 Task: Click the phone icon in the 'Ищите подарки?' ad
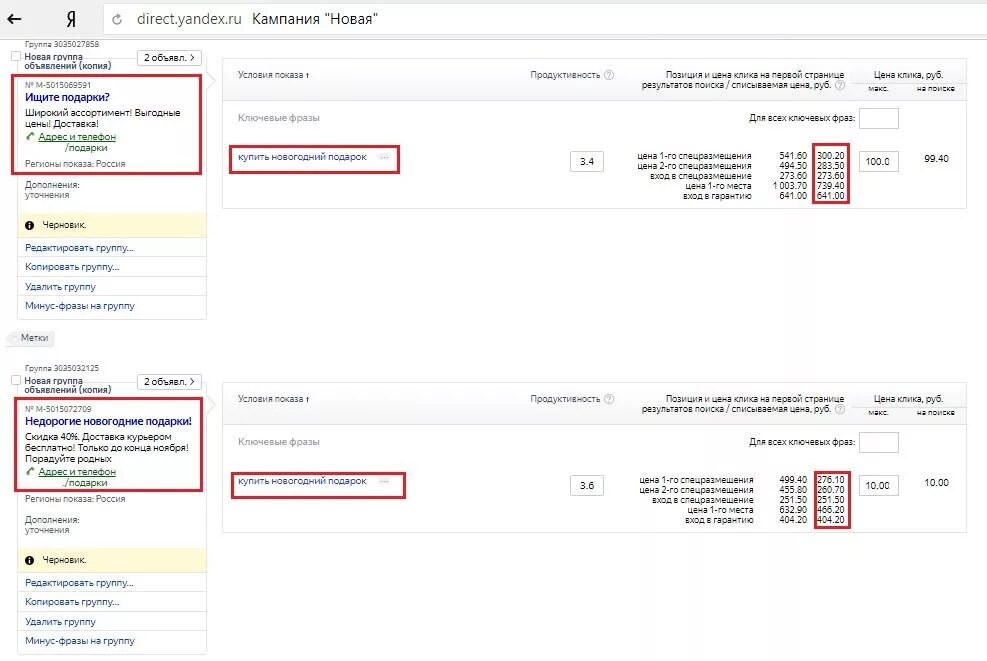tap(30, 137)
